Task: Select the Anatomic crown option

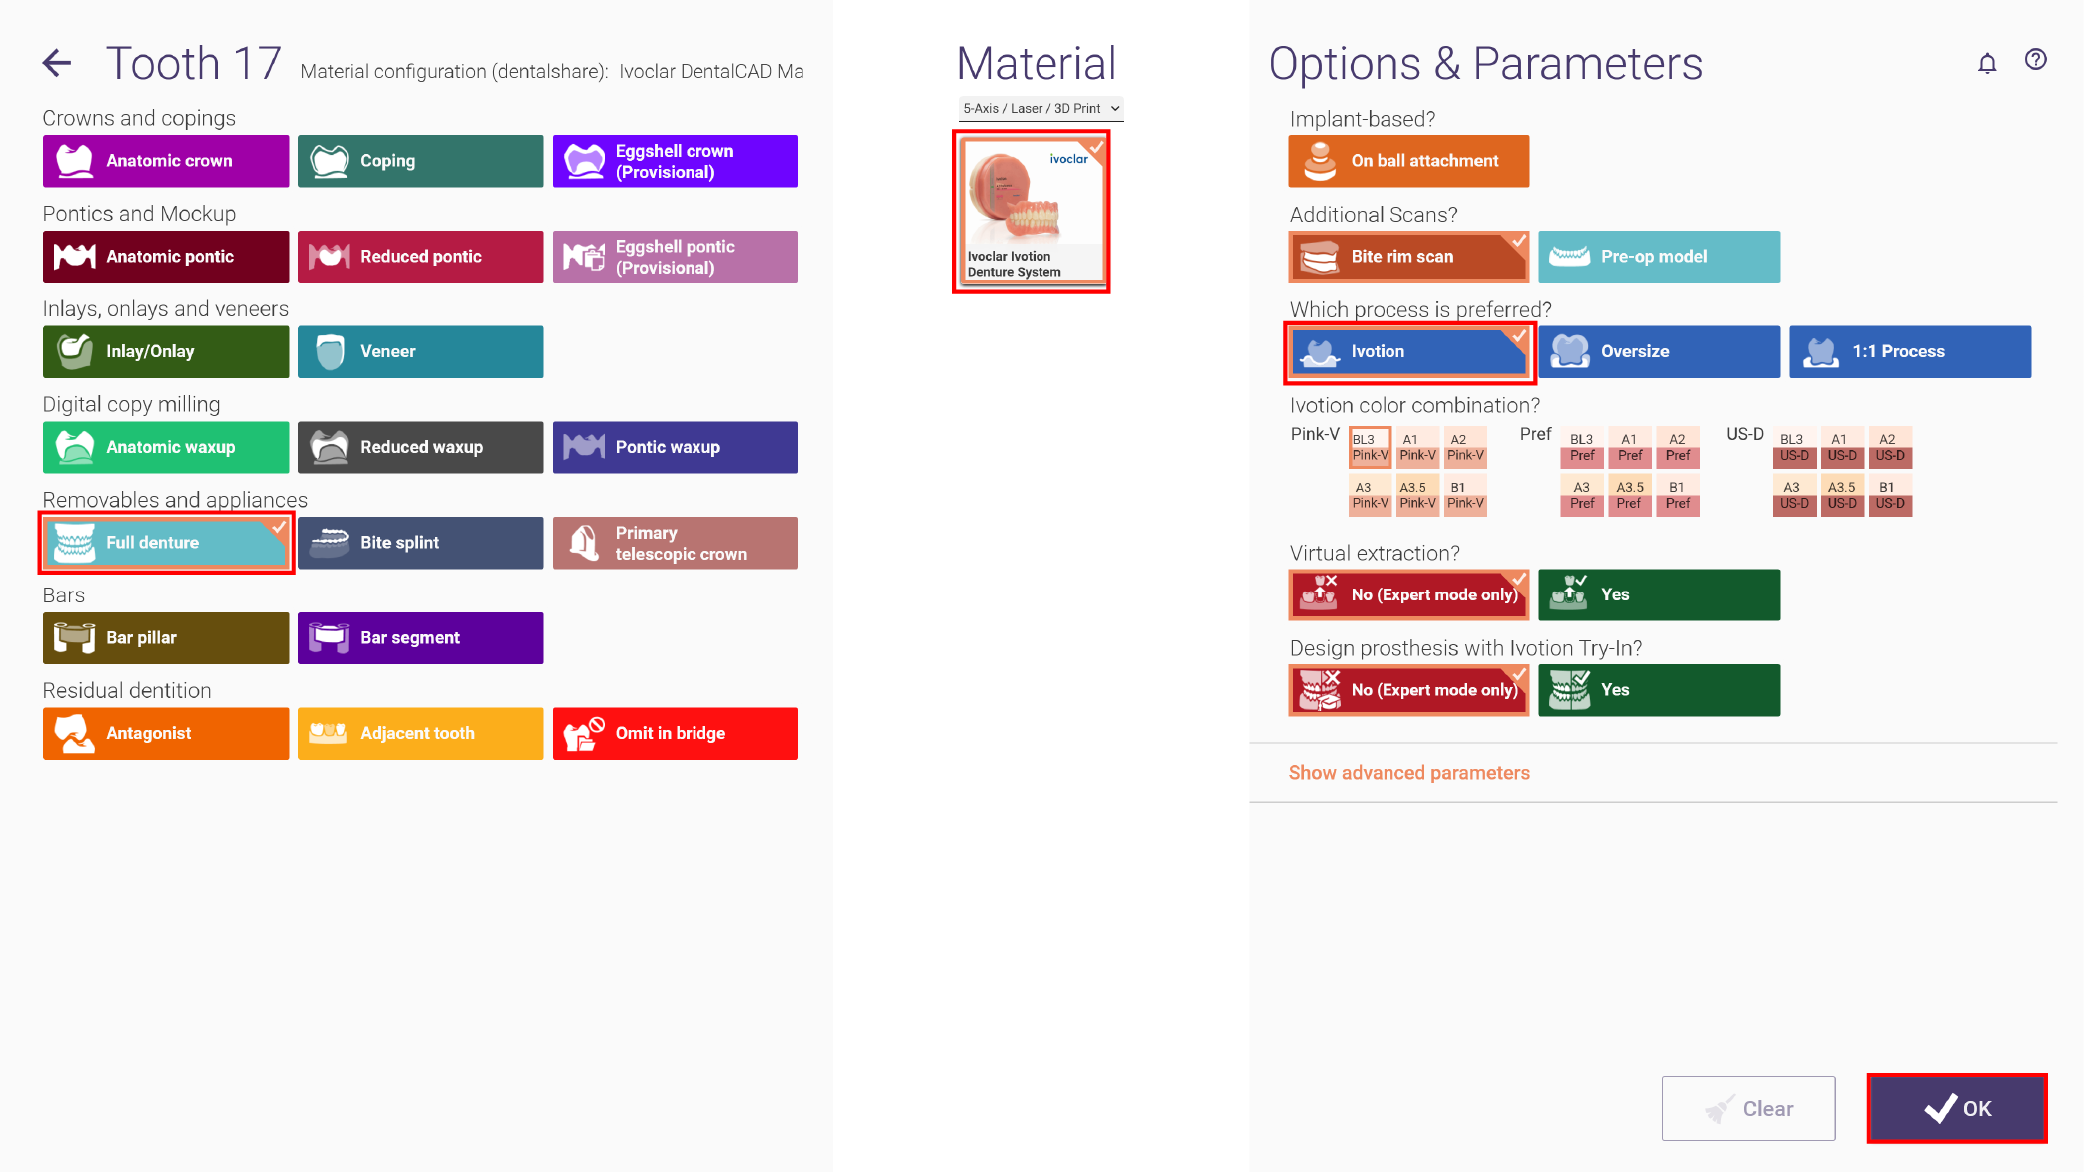Action: point(166,161)
